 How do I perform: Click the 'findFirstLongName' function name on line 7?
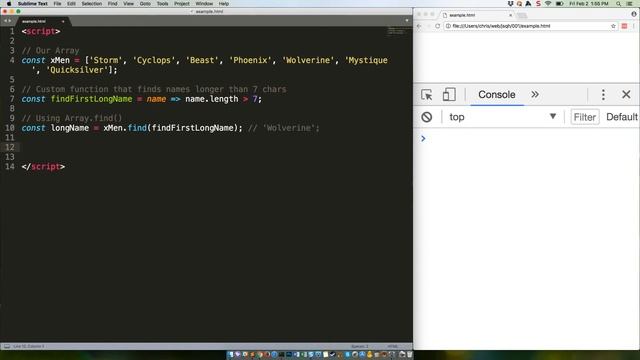click(x=91, y=99)
